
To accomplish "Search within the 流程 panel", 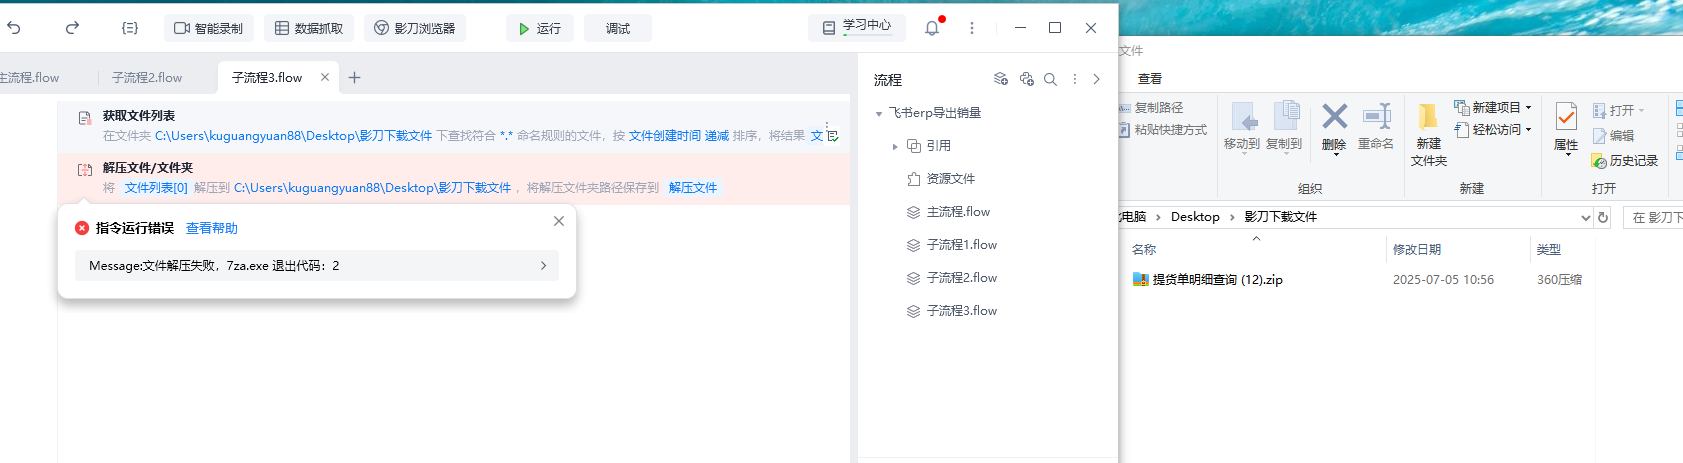I will [x=1051, y=79].
